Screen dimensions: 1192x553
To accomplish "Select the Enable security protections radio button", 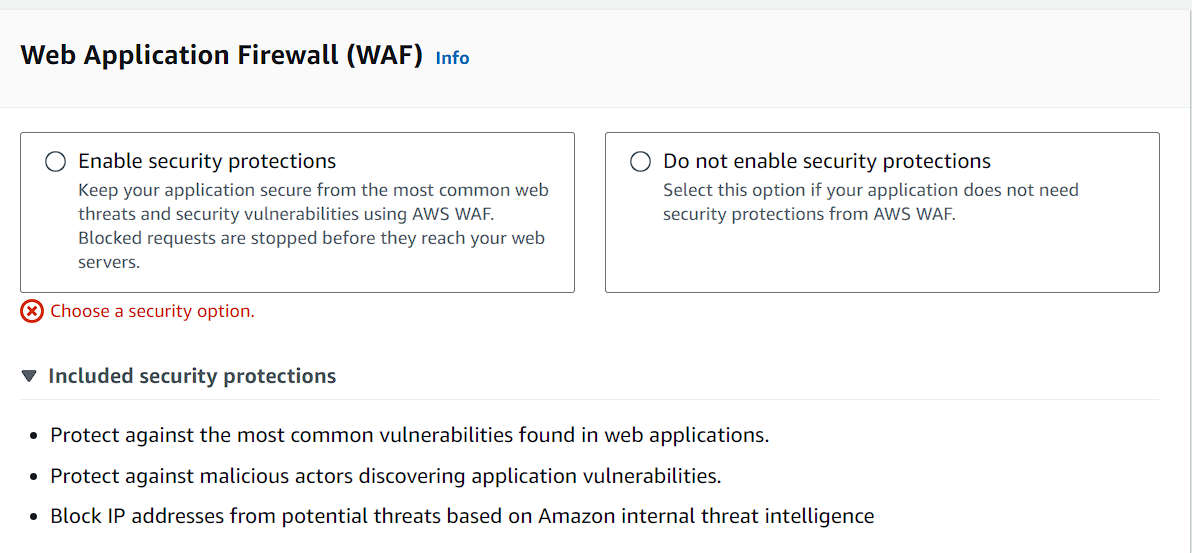I will pyautogui.click(x=55, y=162).
